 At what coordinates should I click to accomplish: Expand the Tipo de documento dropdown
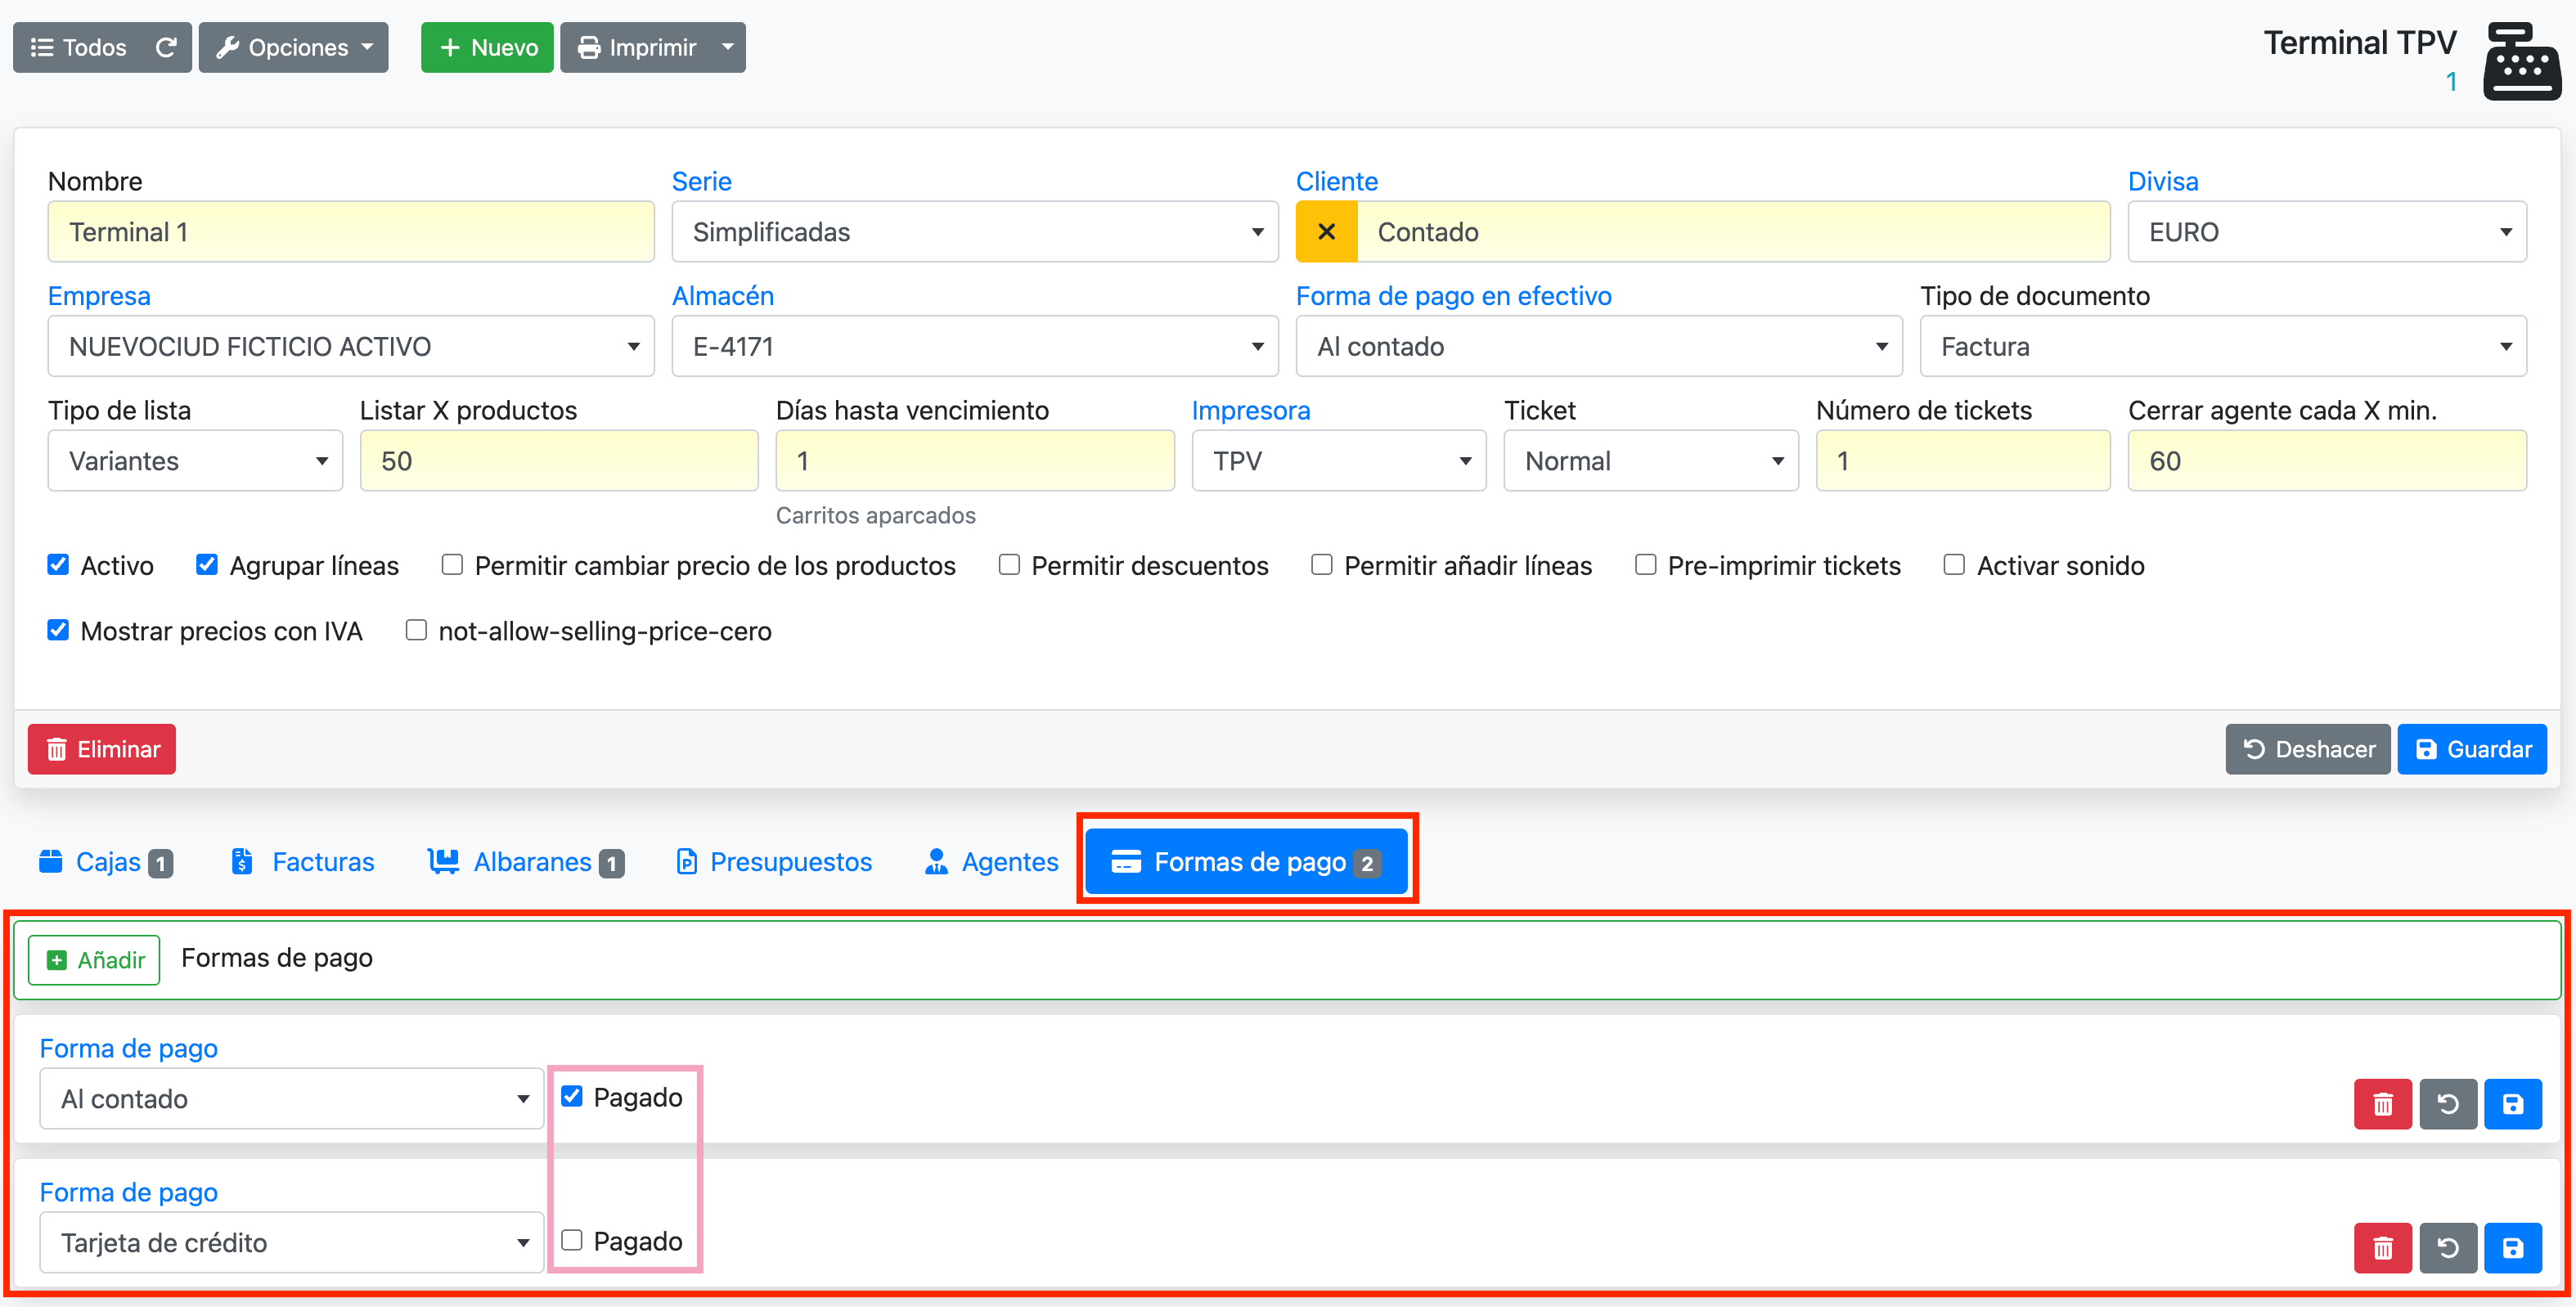tap(2222, 346)
